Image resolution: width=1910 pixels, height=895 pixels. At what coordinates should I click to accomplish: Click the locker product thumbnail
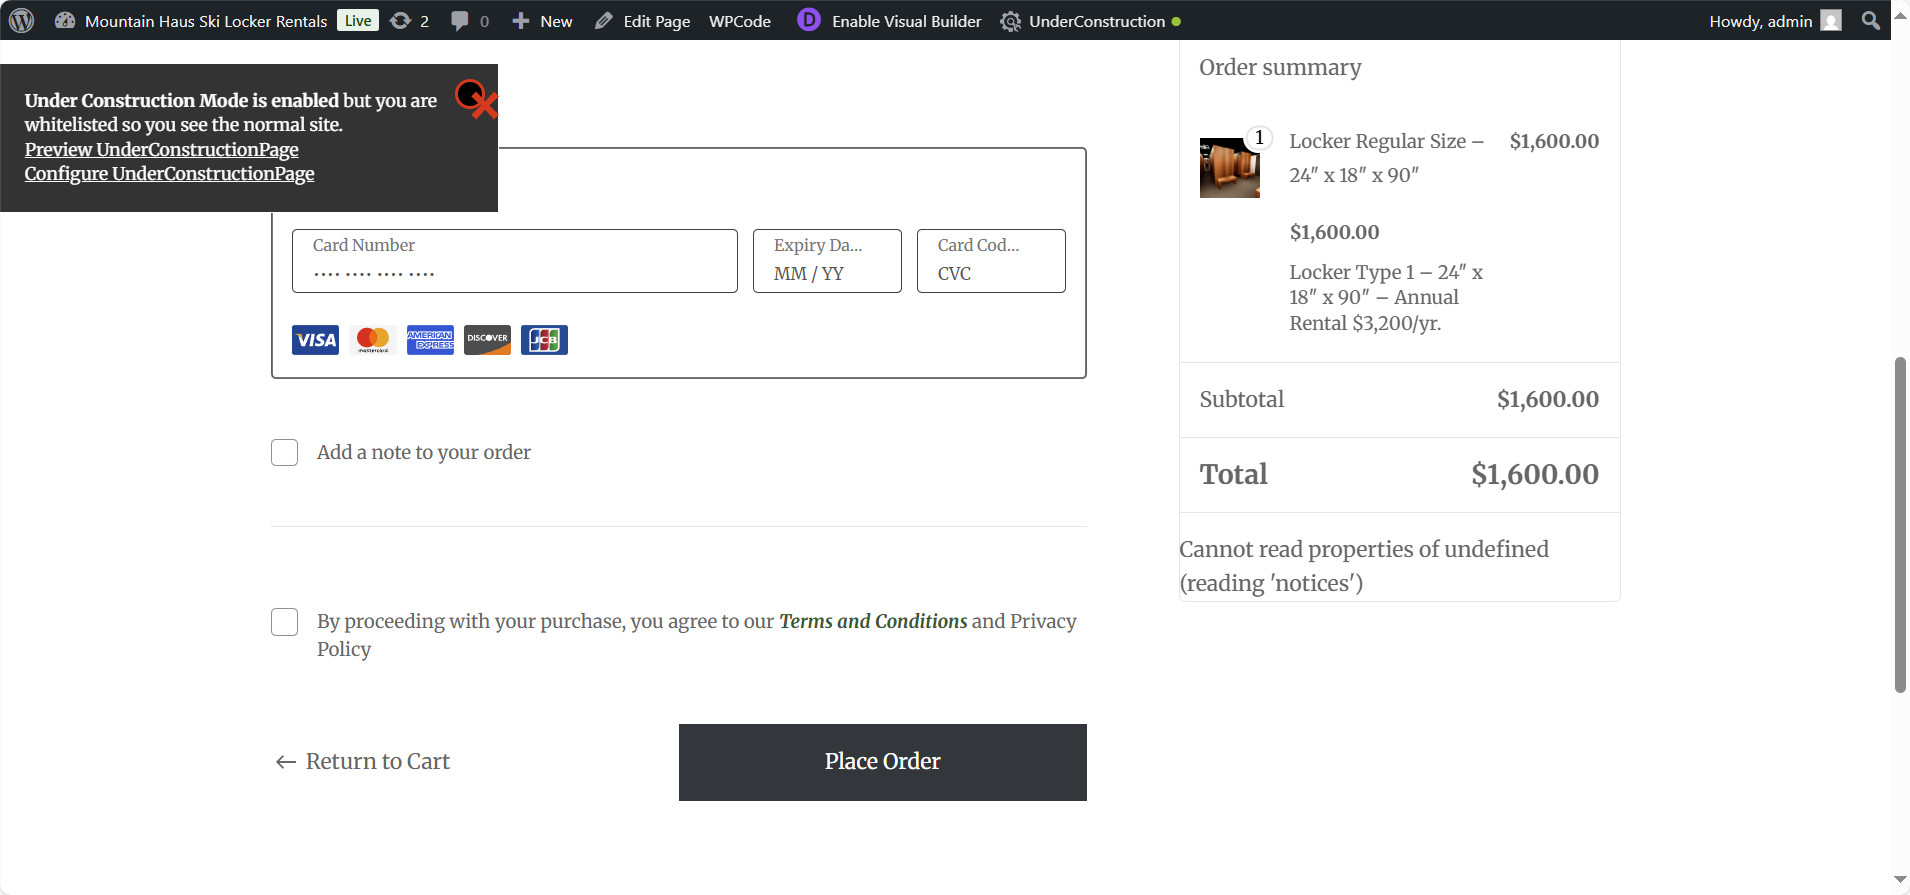(1230, 168)
